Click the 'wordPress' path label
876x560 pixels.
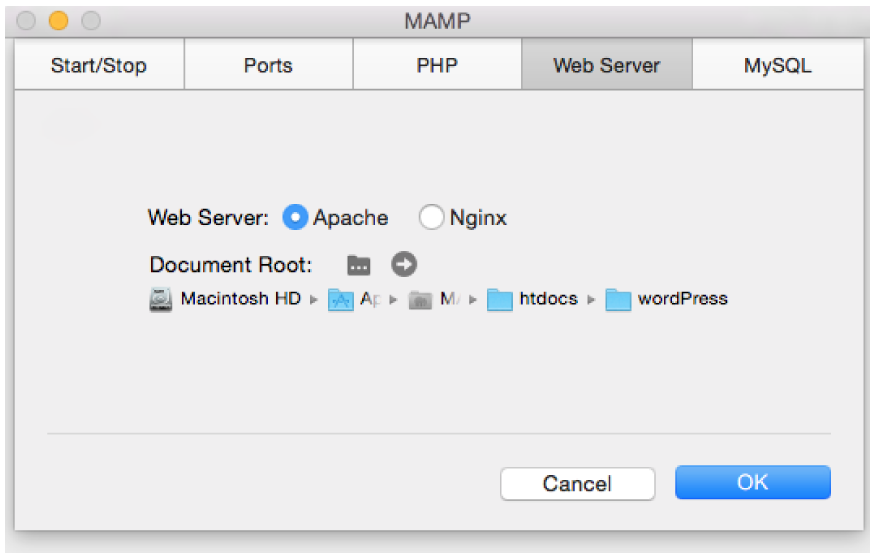683,298
